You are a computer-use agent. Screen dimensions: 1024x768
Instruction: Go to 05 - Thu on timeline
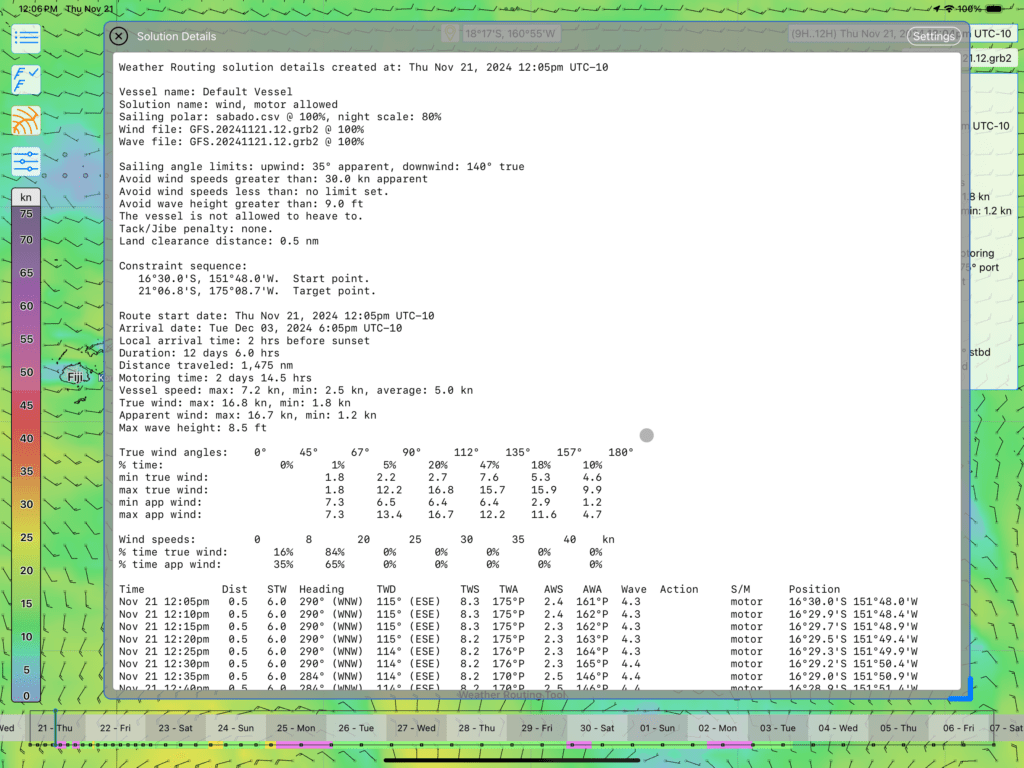pos(898,729)
